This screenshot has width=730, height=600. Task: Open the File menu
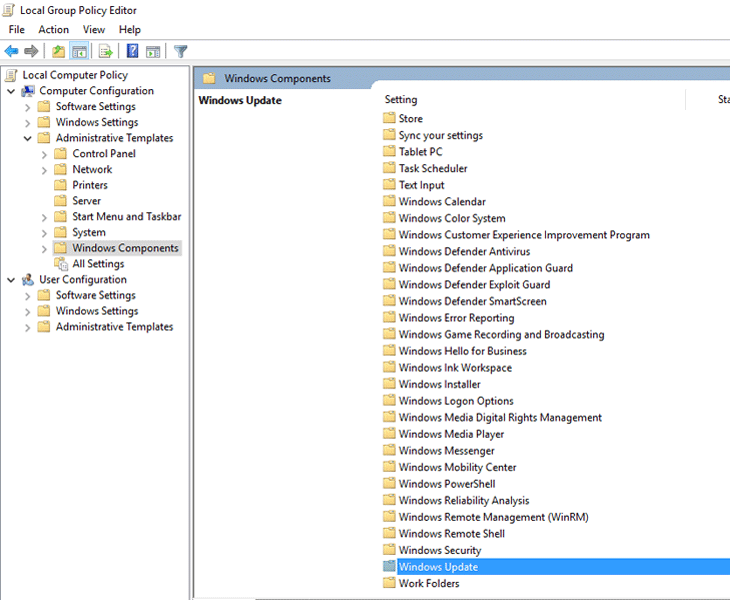pyautogui.click(x=16, y=29)
